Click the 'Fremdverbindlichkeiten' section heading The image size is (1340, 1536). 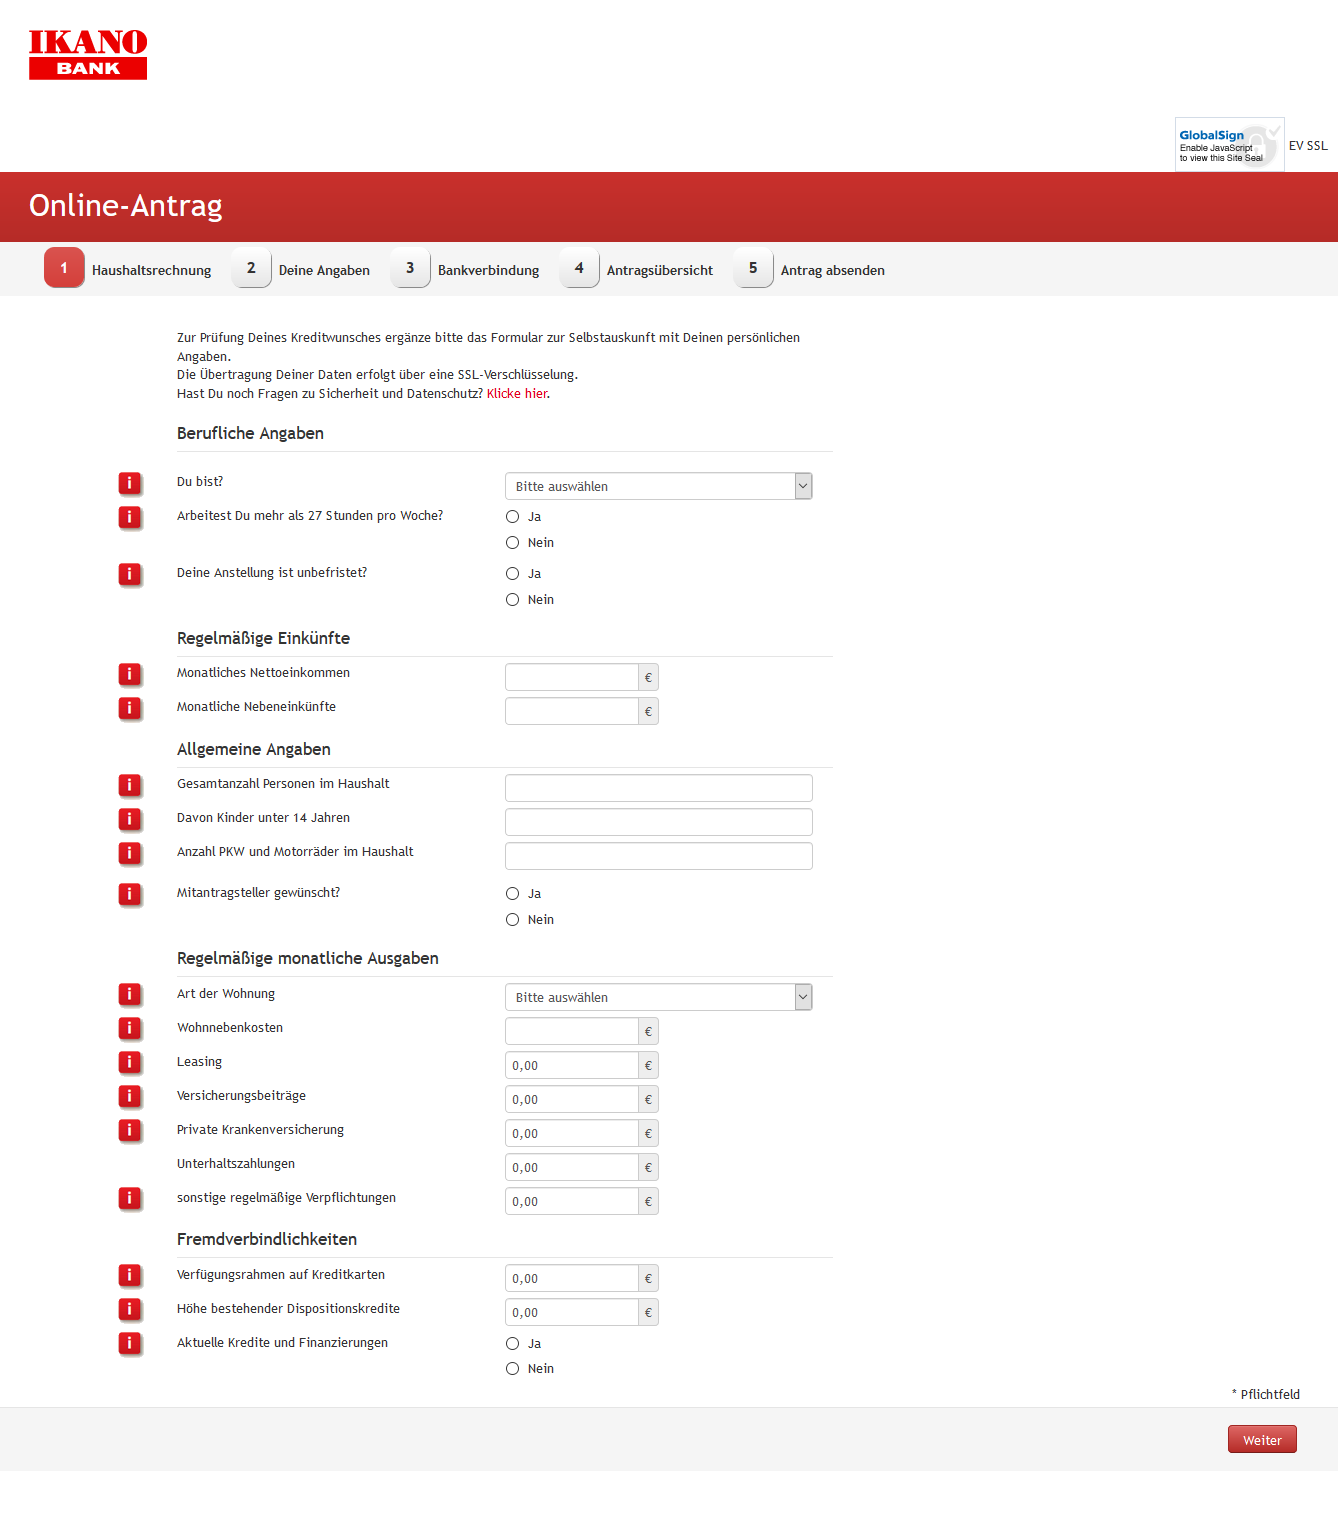pos(267,1239)
